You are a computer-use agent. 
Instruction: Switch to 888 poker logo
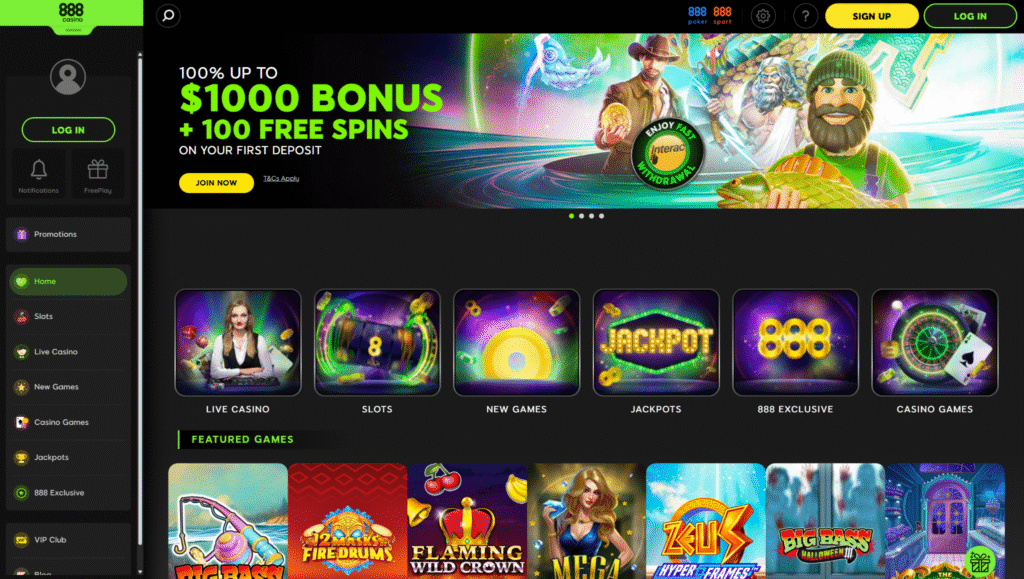click(x=697, y=16)
